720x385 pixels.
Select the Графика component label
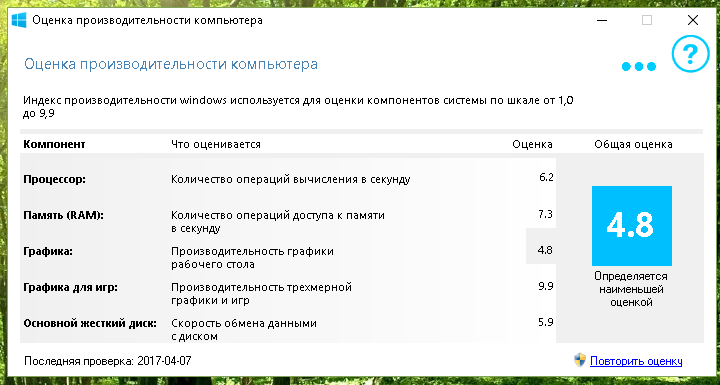point(48,252)
